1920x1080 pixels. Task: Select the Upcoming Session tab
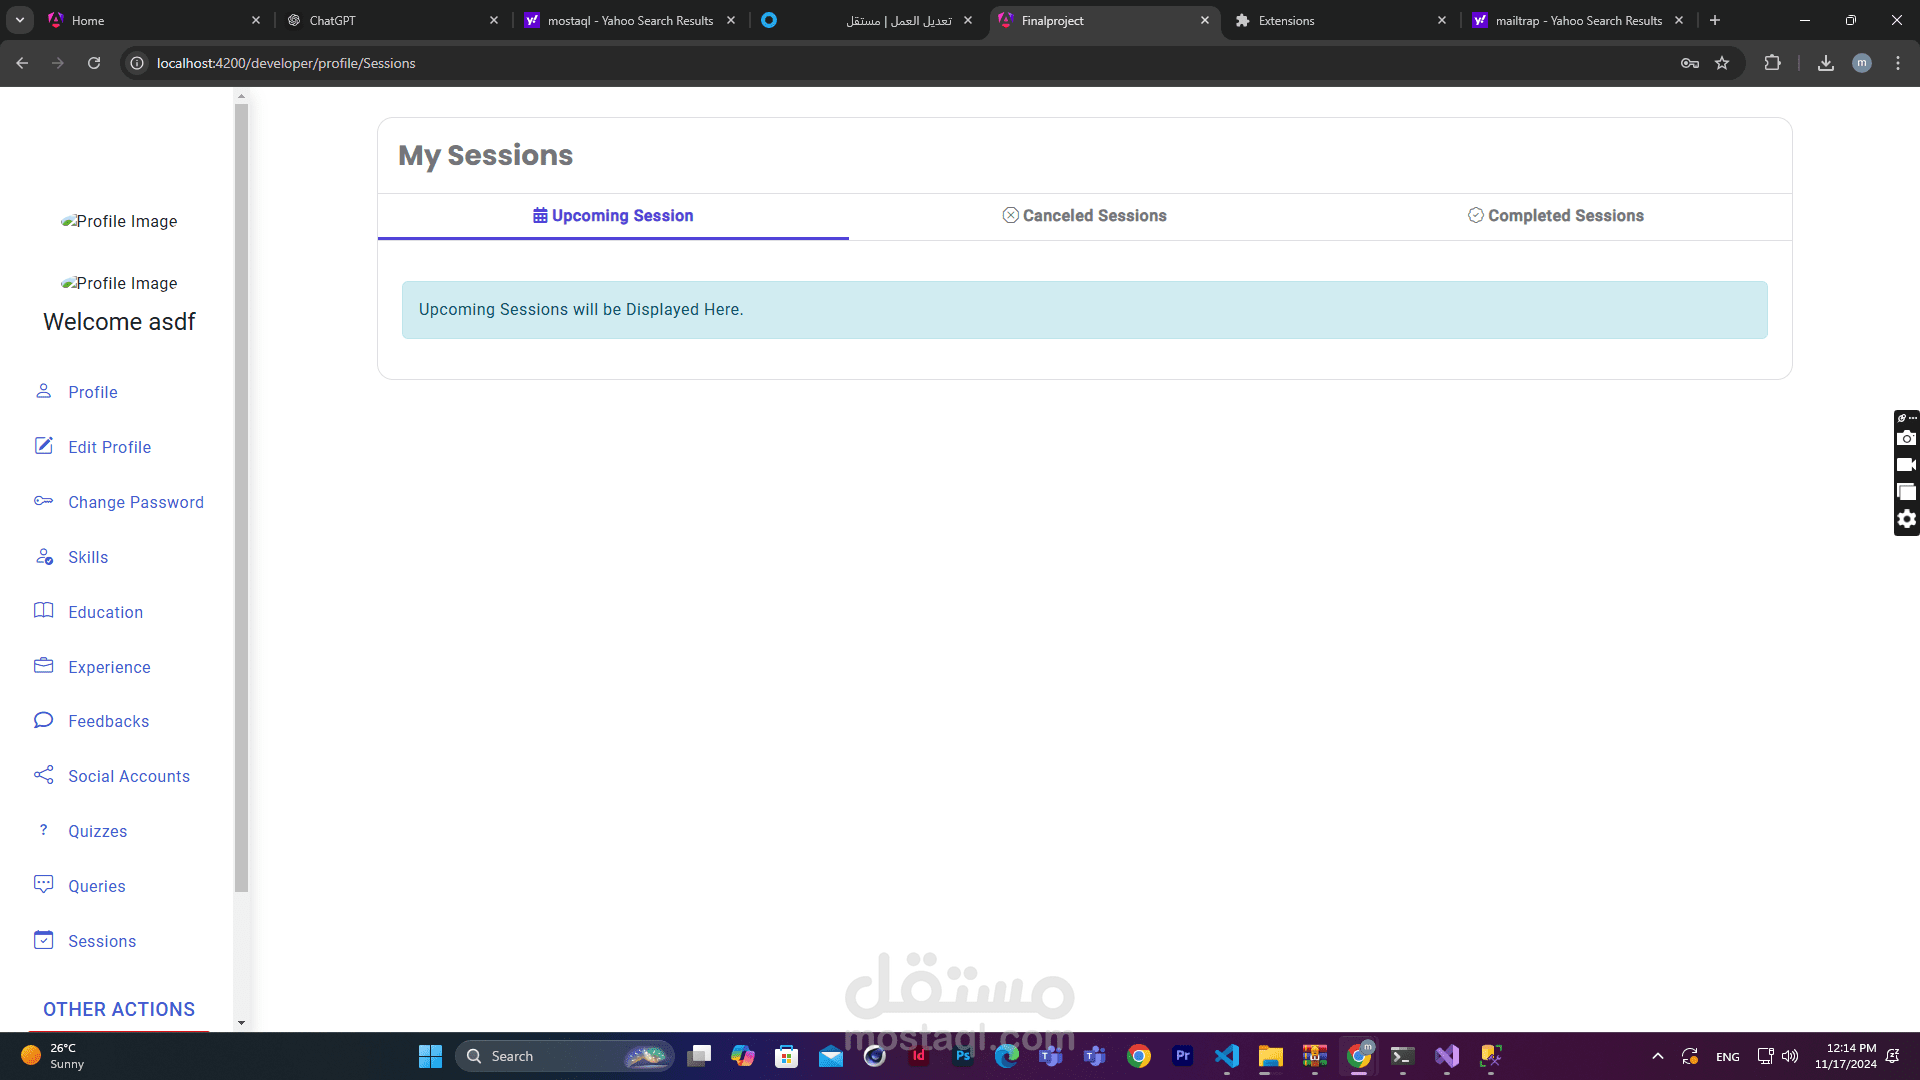[613, 216]
